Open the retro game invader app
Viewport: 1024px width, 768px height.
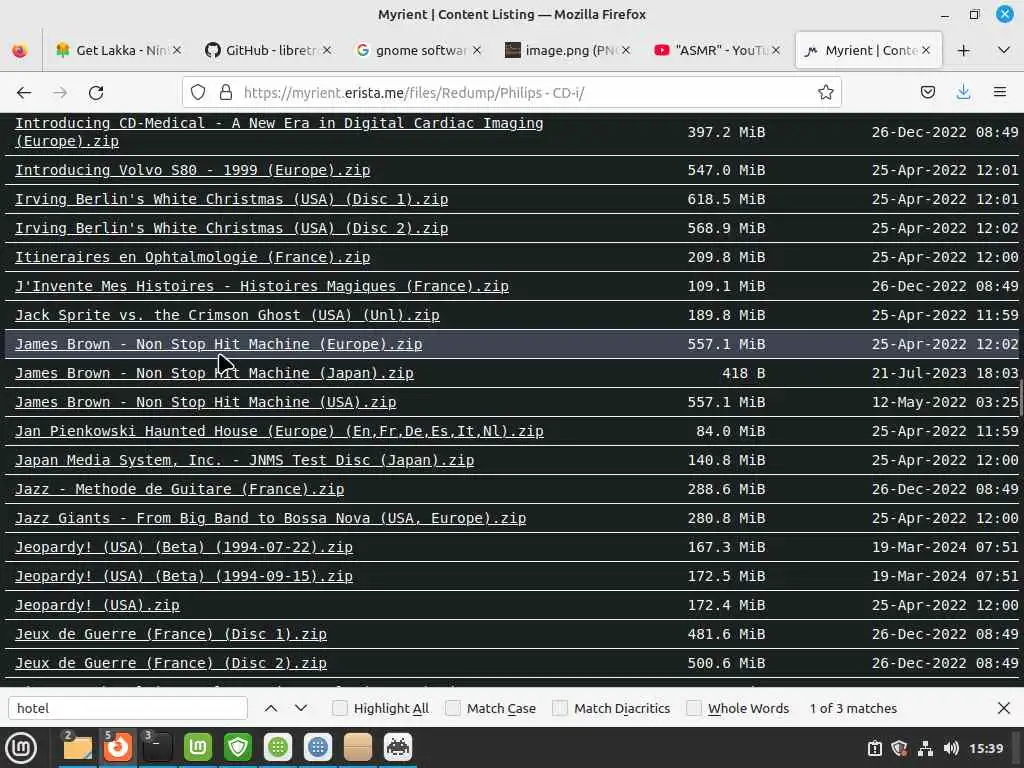pyautogui.click(x=398, y=747)
